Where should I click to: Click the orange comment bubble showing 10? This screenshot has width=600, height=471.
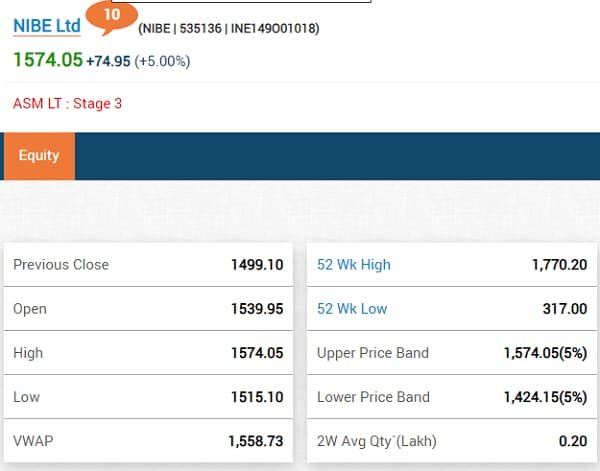pyautogui.click(x=111, y=16)
